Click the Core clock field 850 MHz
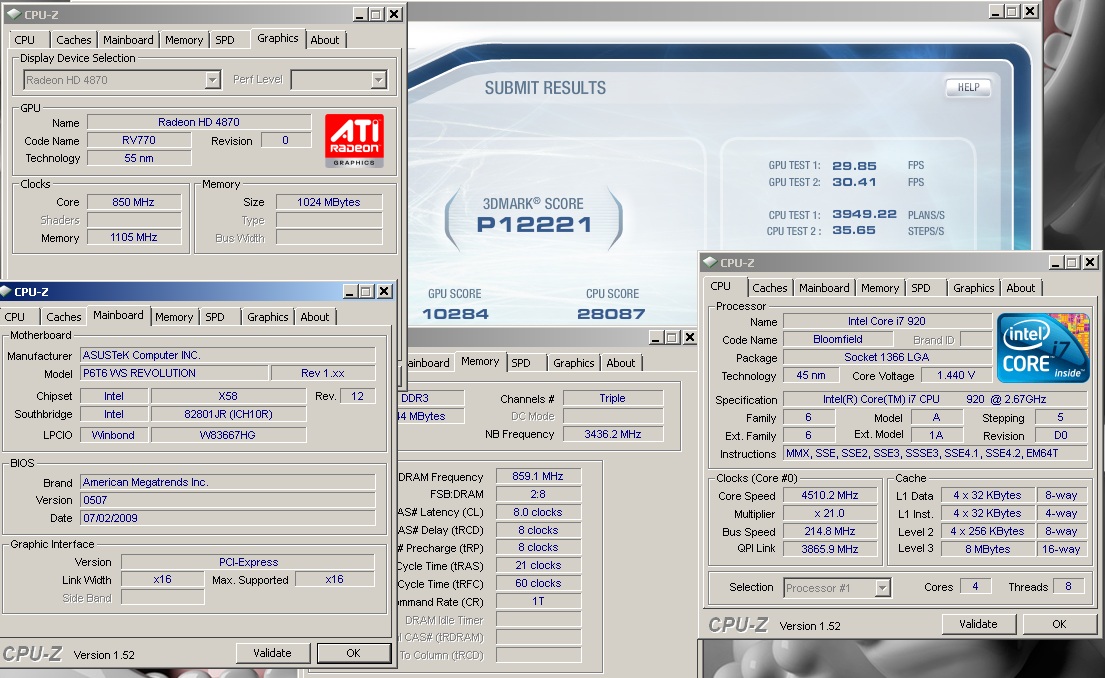Viewport: 1105px width, 678px height. pos(133,202)
